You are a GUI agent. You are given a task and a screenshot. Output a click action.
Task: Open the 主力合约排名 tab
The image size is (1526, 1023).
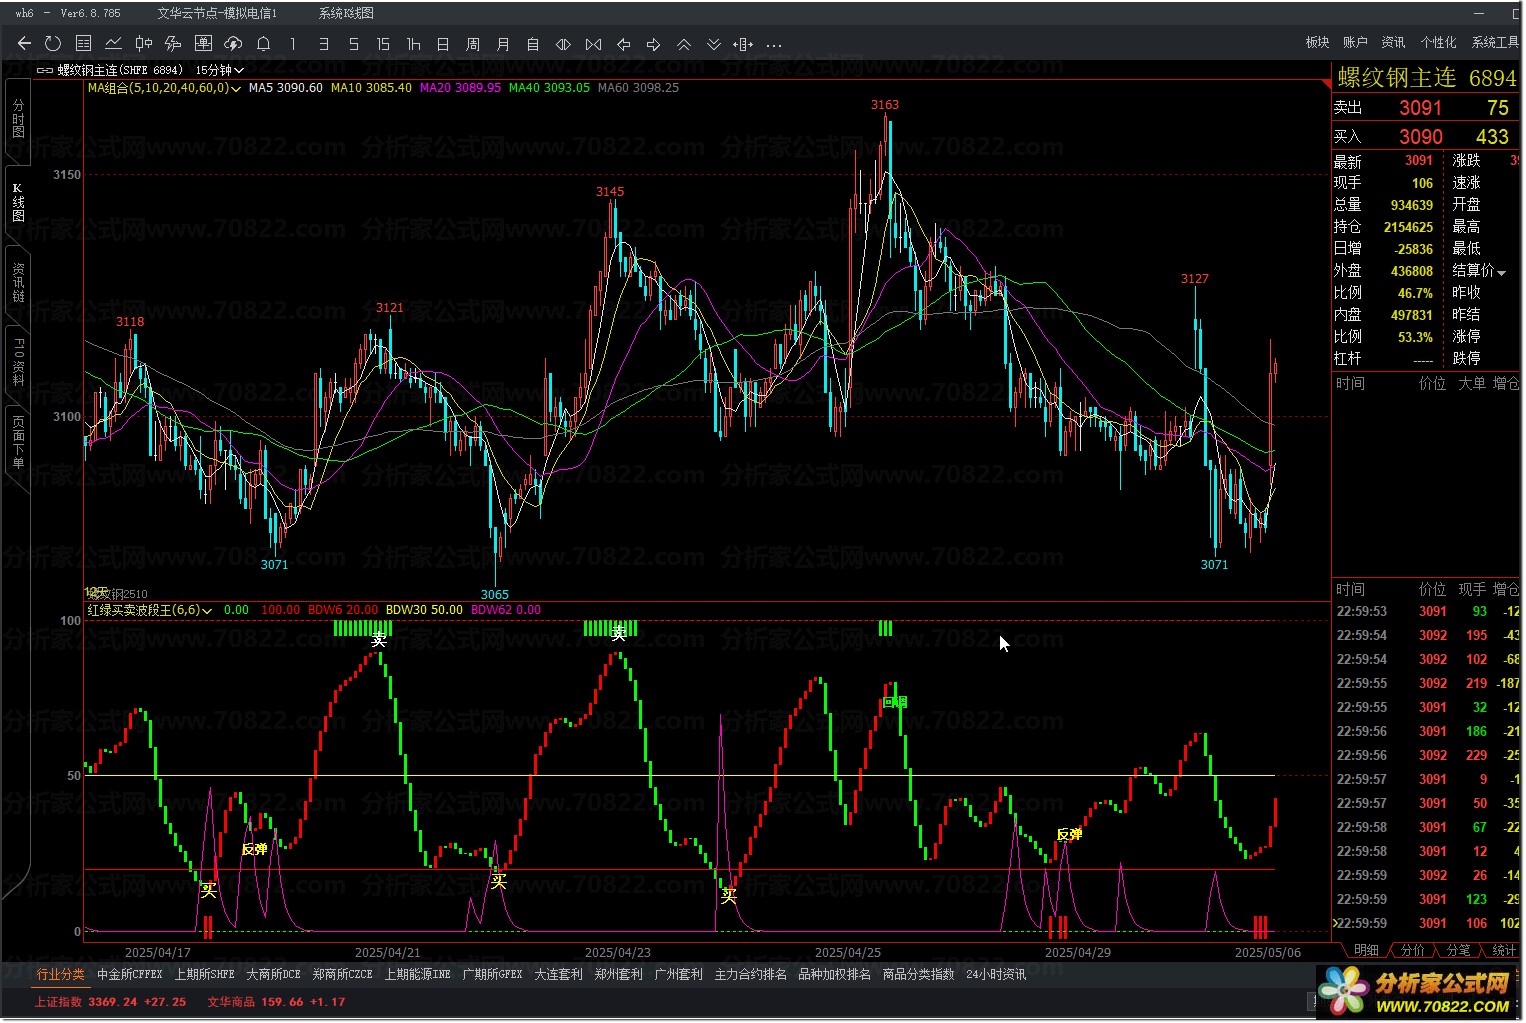[x=750, y=974]
